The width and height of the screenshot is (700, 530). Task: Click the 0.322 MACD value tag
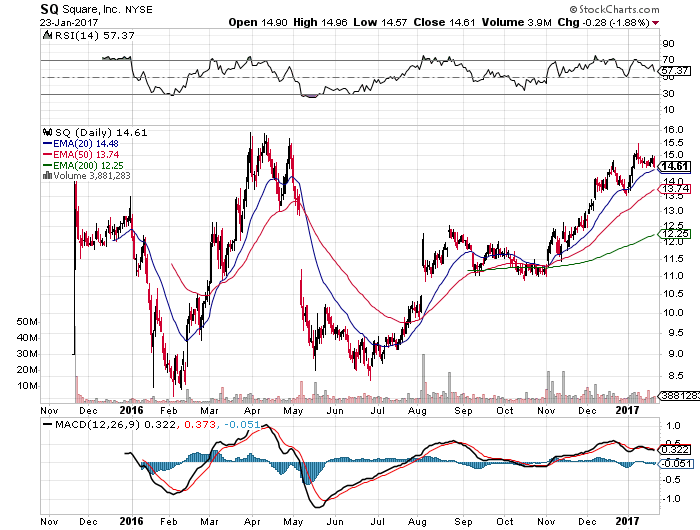675,450
